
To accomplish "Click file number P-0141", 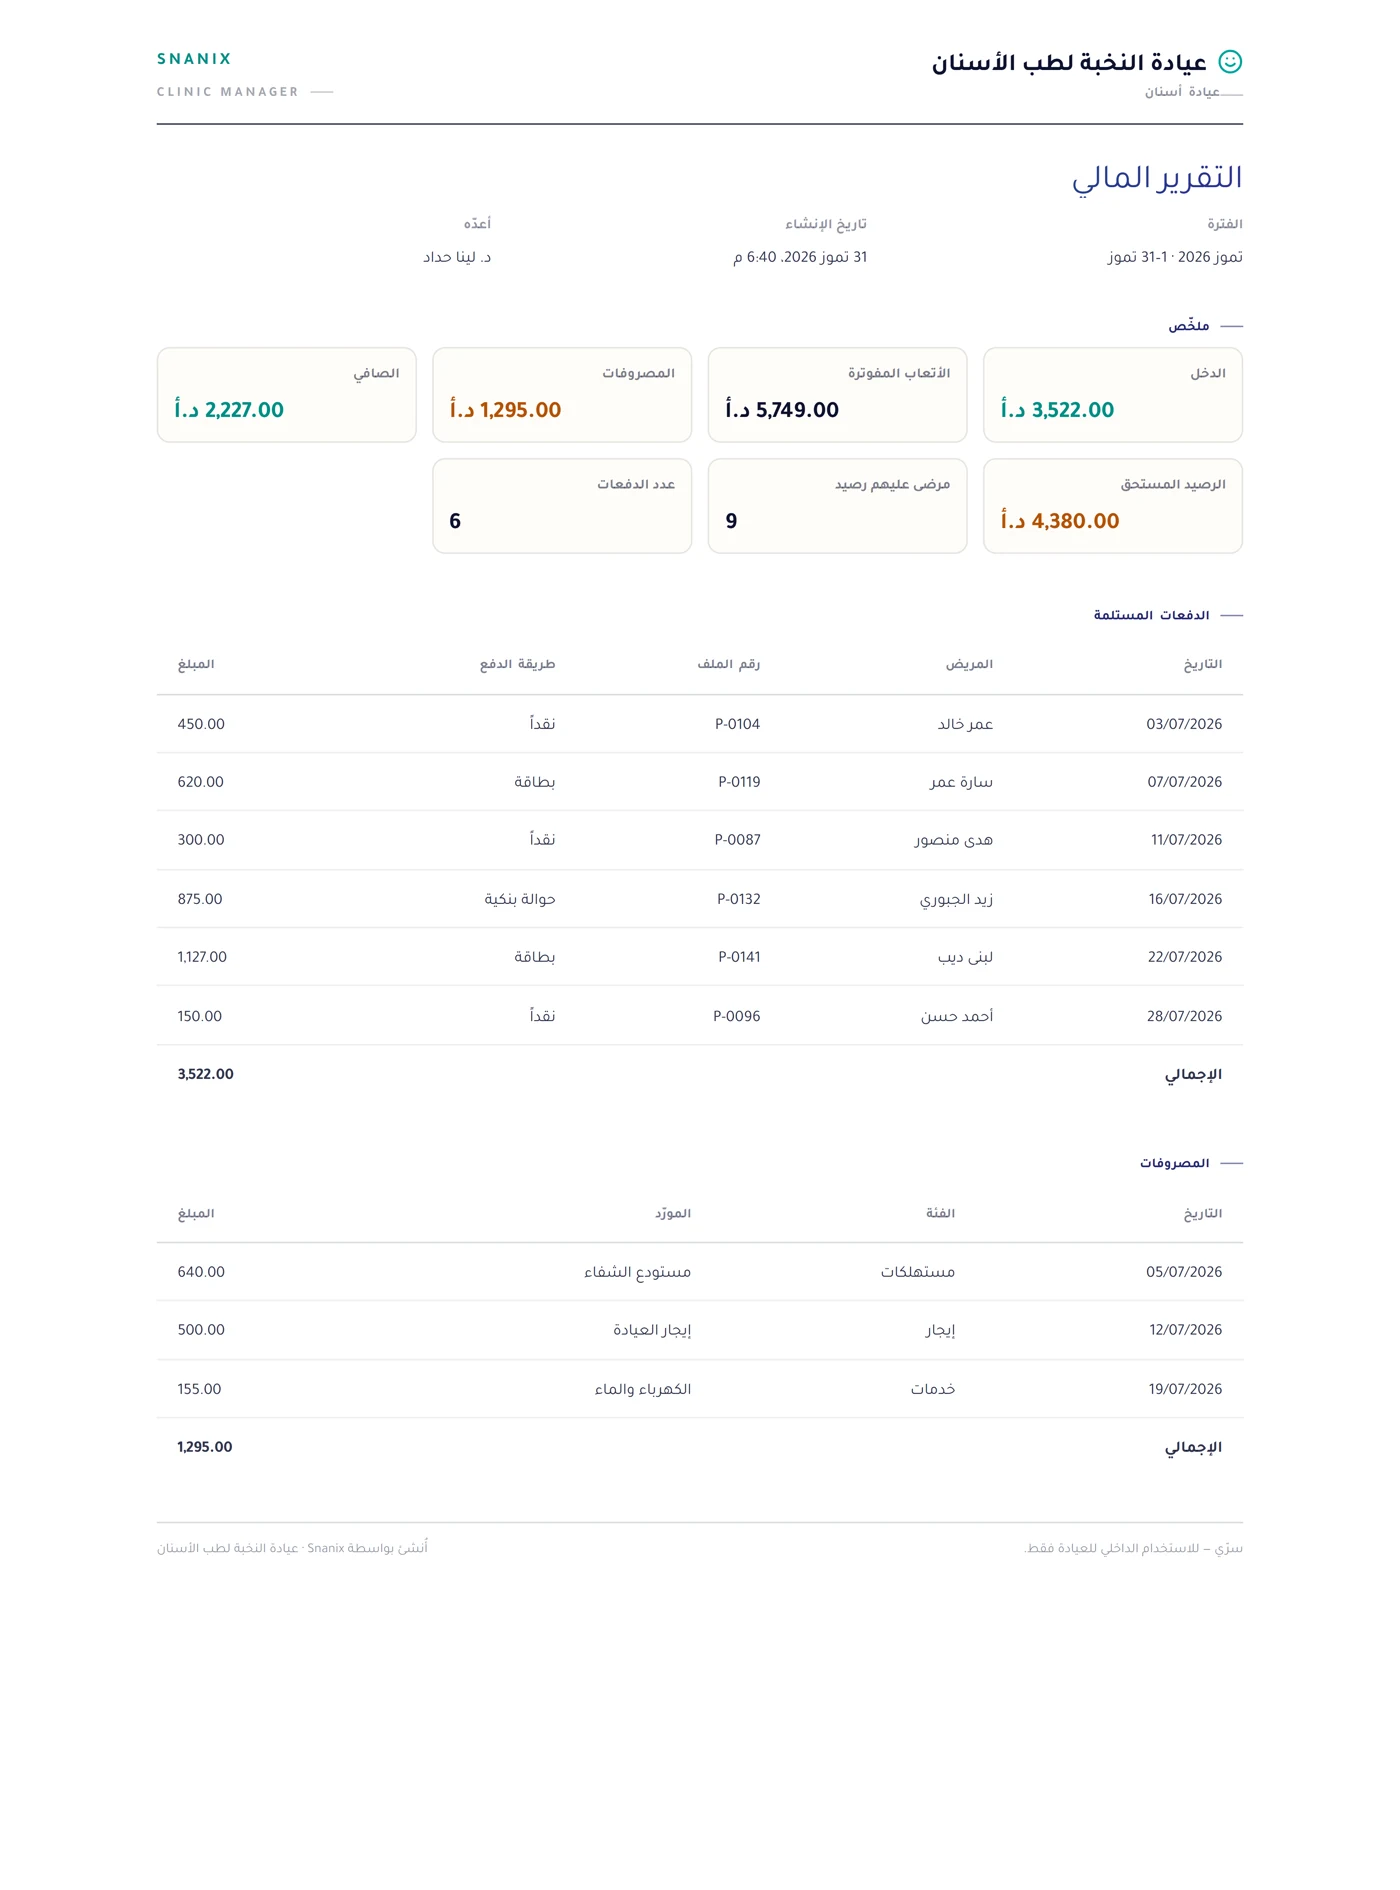I will coord(739,957).
